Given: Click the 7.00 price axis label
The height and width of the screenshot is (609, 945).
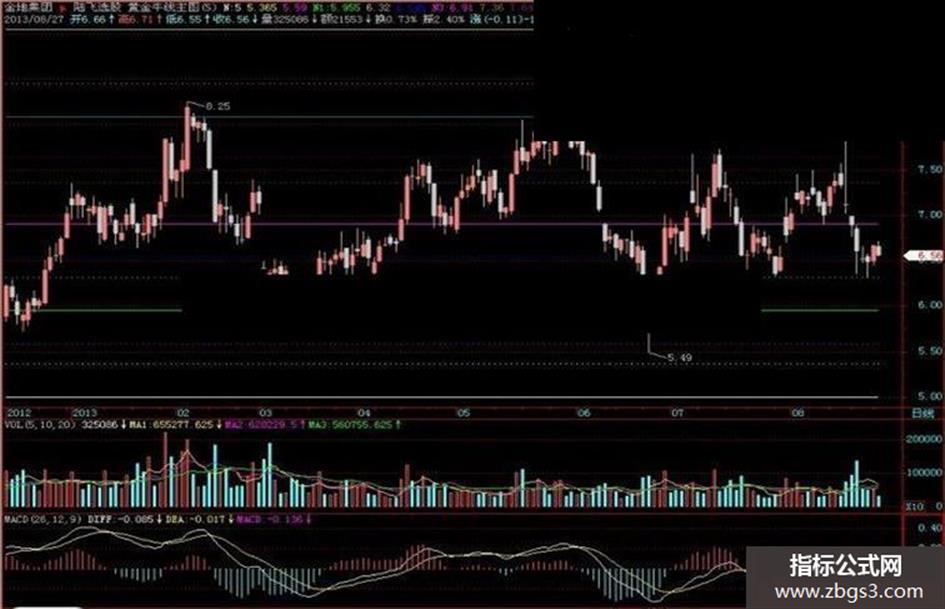Looking at the screenshot, I should click(929, 215).
